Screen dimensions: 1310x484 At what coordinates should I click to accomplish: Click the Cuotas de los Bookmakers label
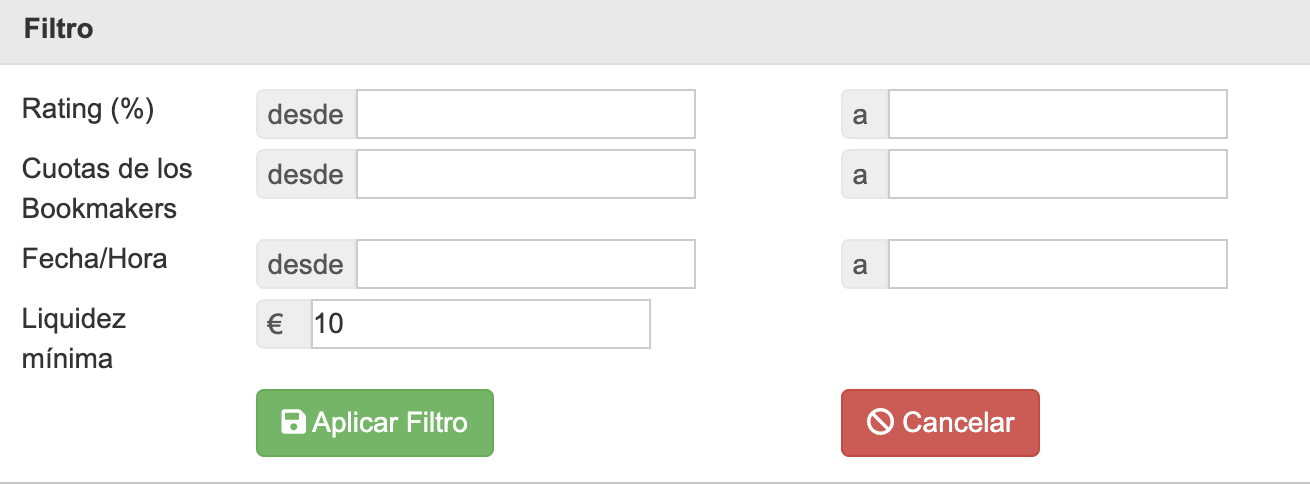pyautogui.click(x=107, y=188)
